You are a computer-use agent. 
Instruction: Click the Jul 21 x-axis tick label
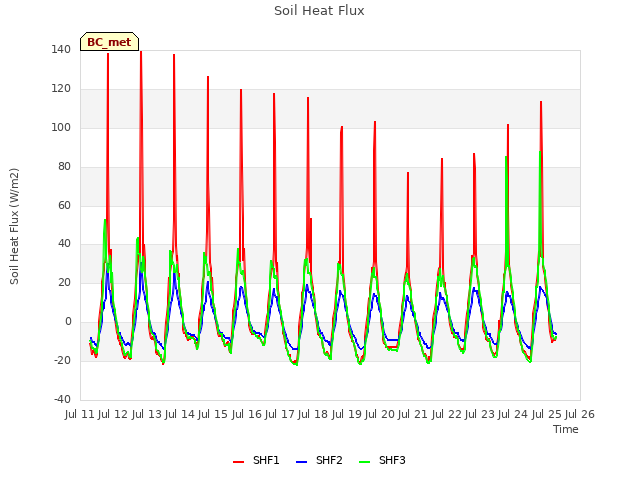pyautogui.click(x=413, y=414)
